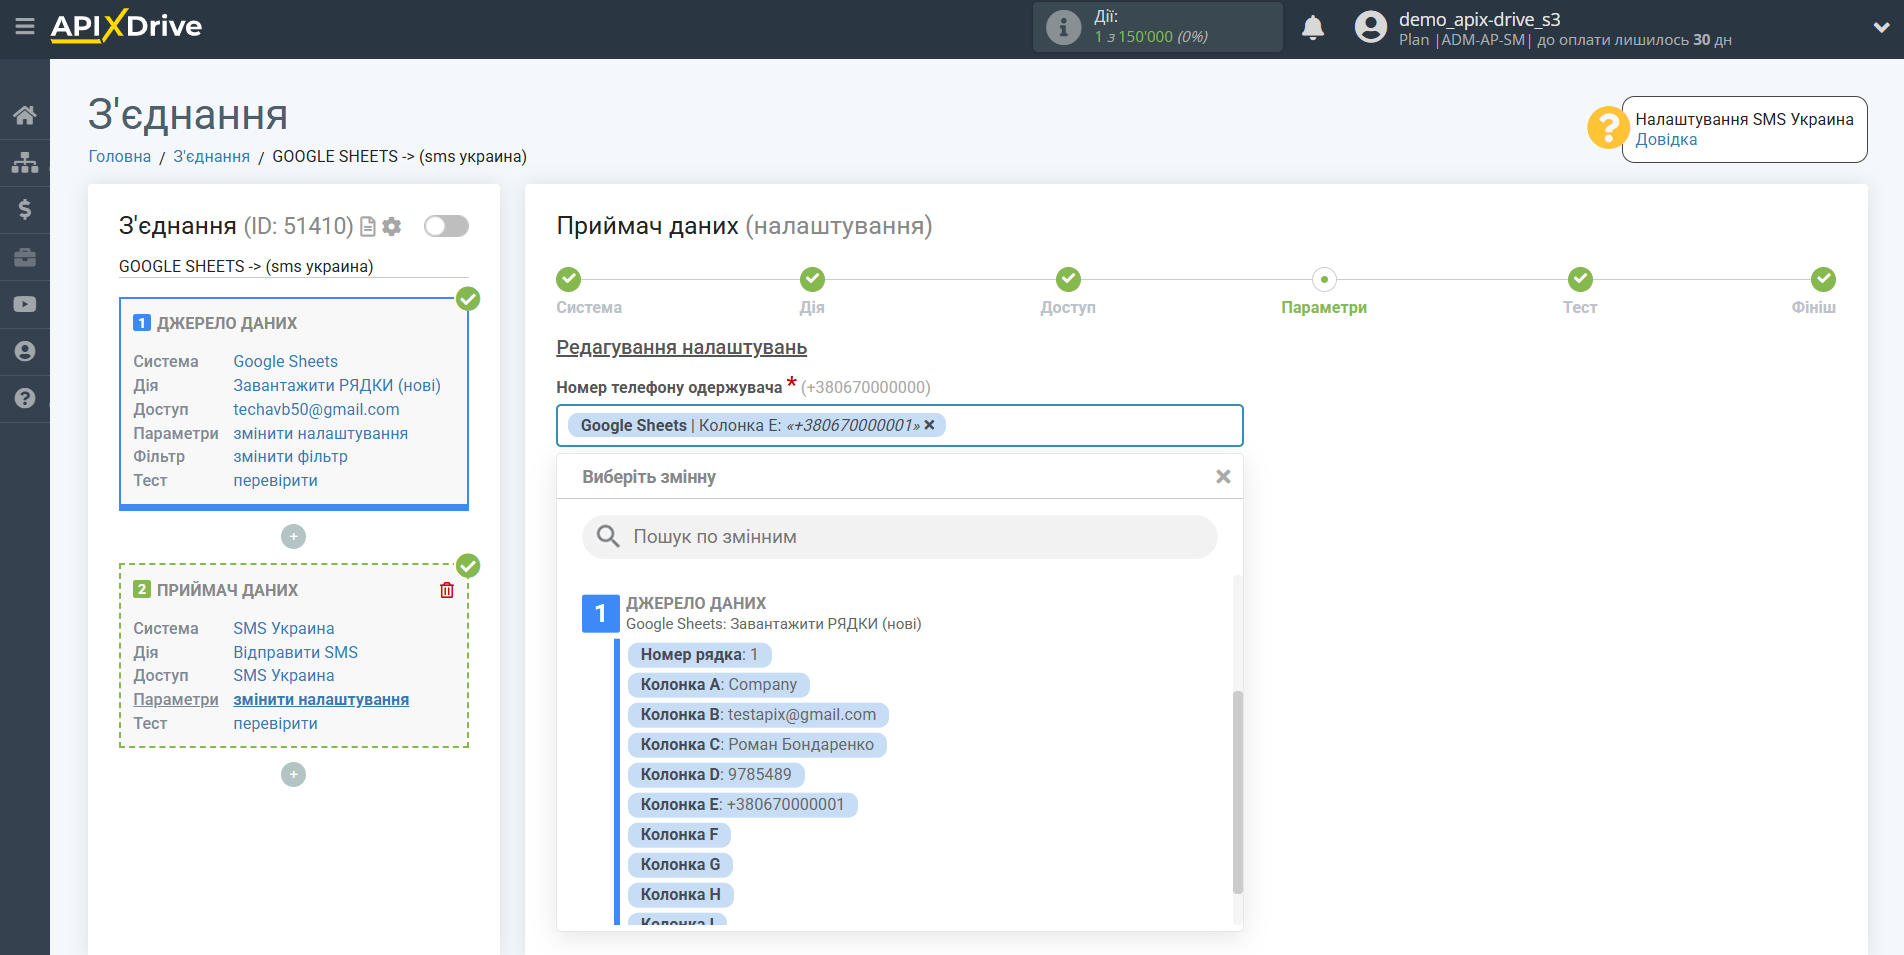Expand the account dropdown chevron
This screenshot has width=1904, height=955.
point(1881,27)
